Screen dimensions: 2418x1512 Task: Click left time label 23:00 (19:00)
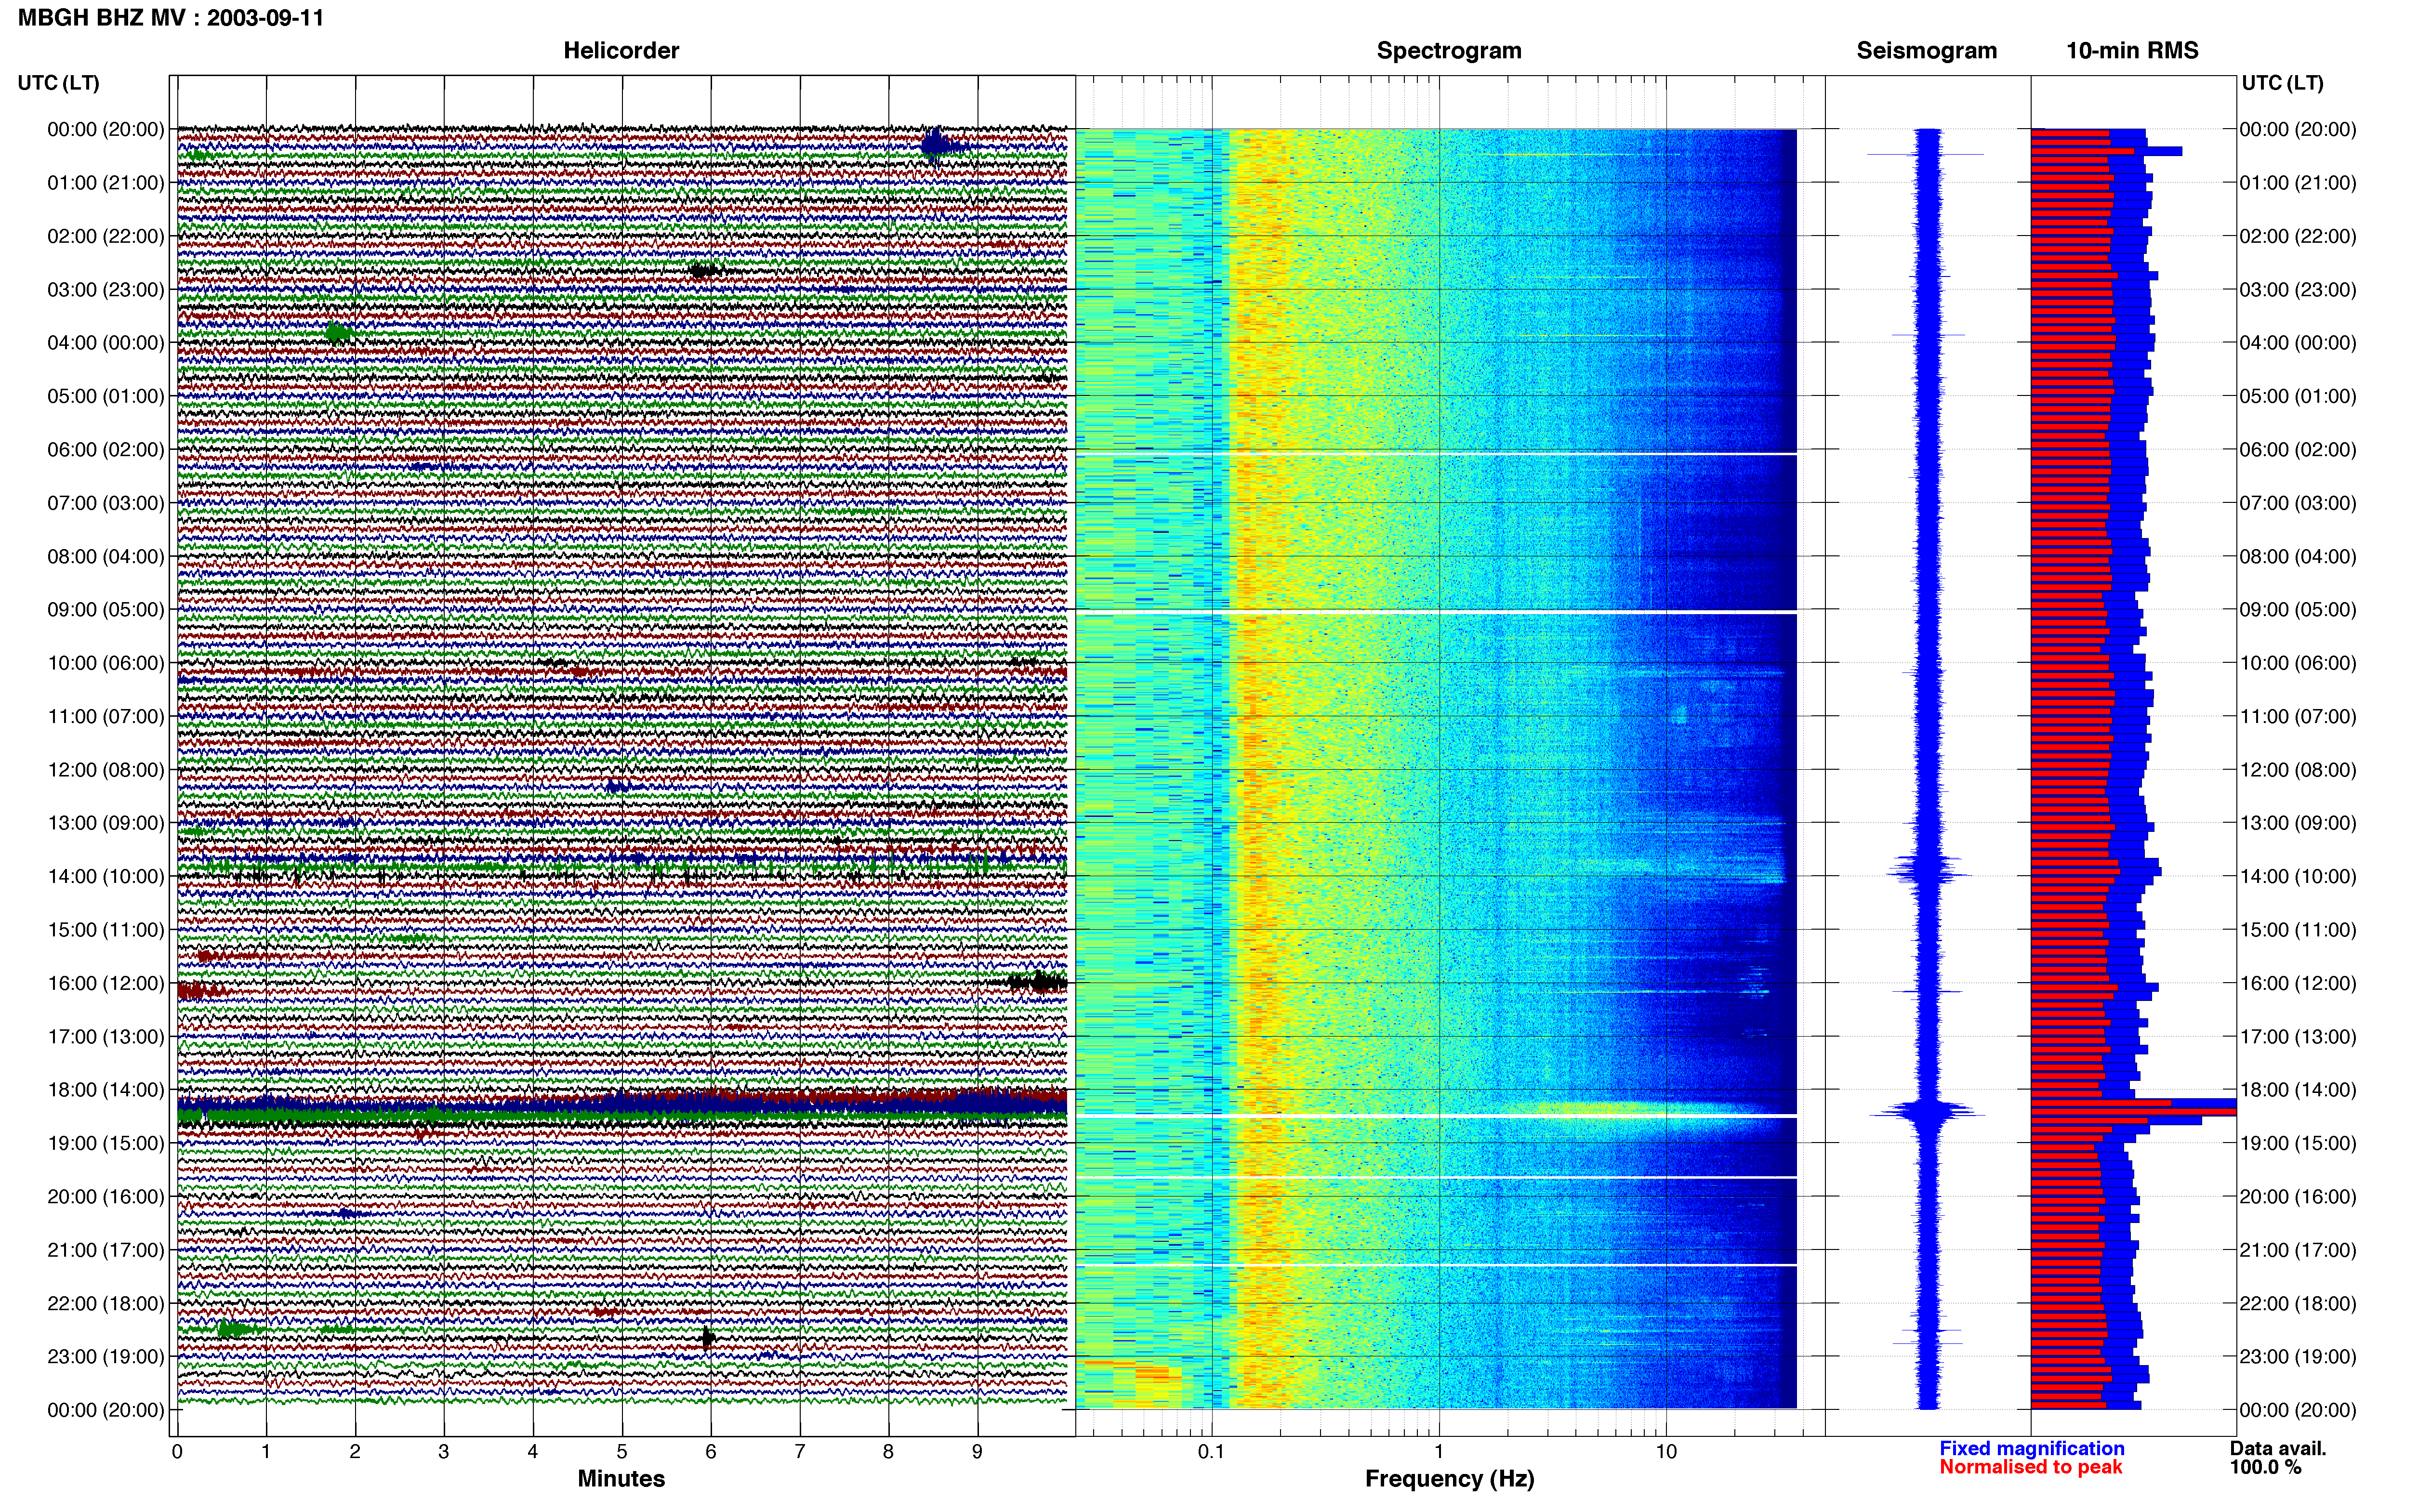click(x=106, y=1357)
